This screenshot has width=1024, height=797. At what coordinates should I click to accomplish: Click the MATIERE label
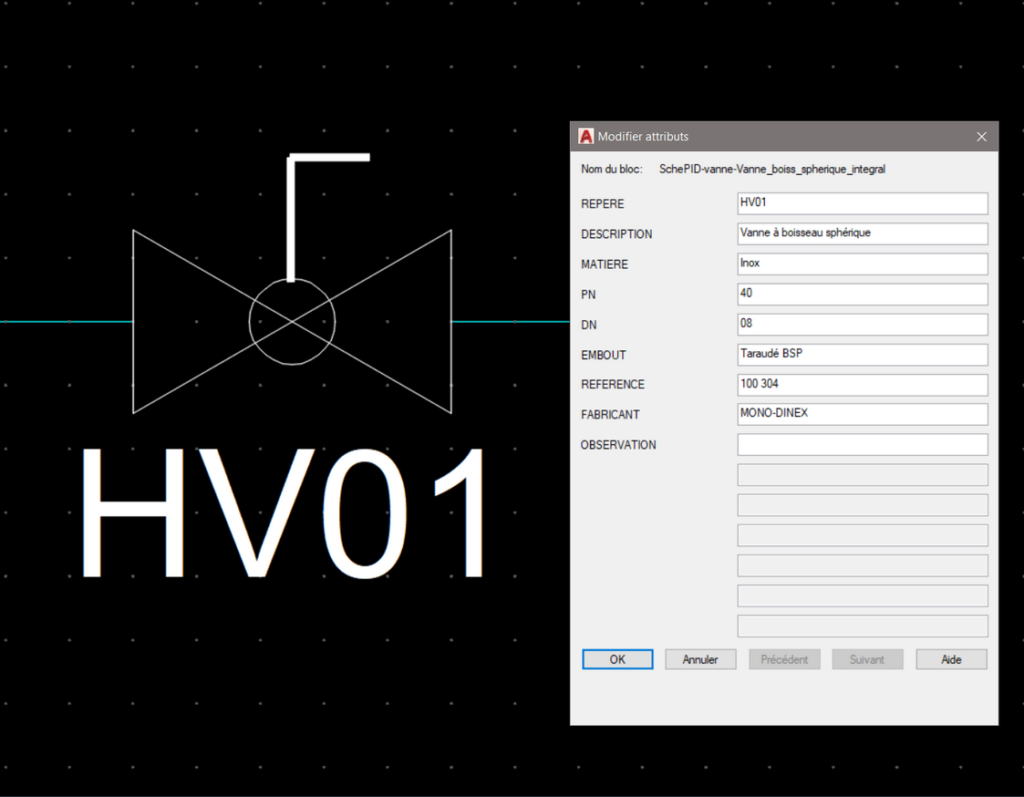click(x=604, y=265)
